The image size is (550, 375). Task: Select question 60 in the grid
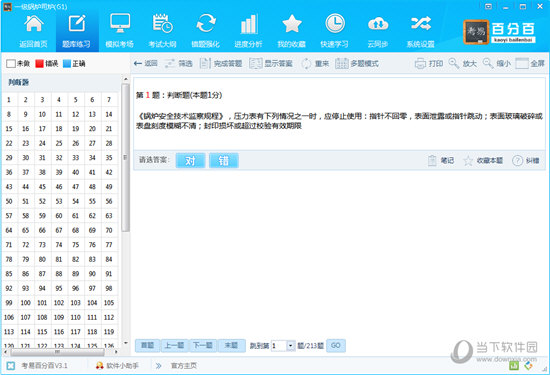pyautogui.click(x=59, y=216)
